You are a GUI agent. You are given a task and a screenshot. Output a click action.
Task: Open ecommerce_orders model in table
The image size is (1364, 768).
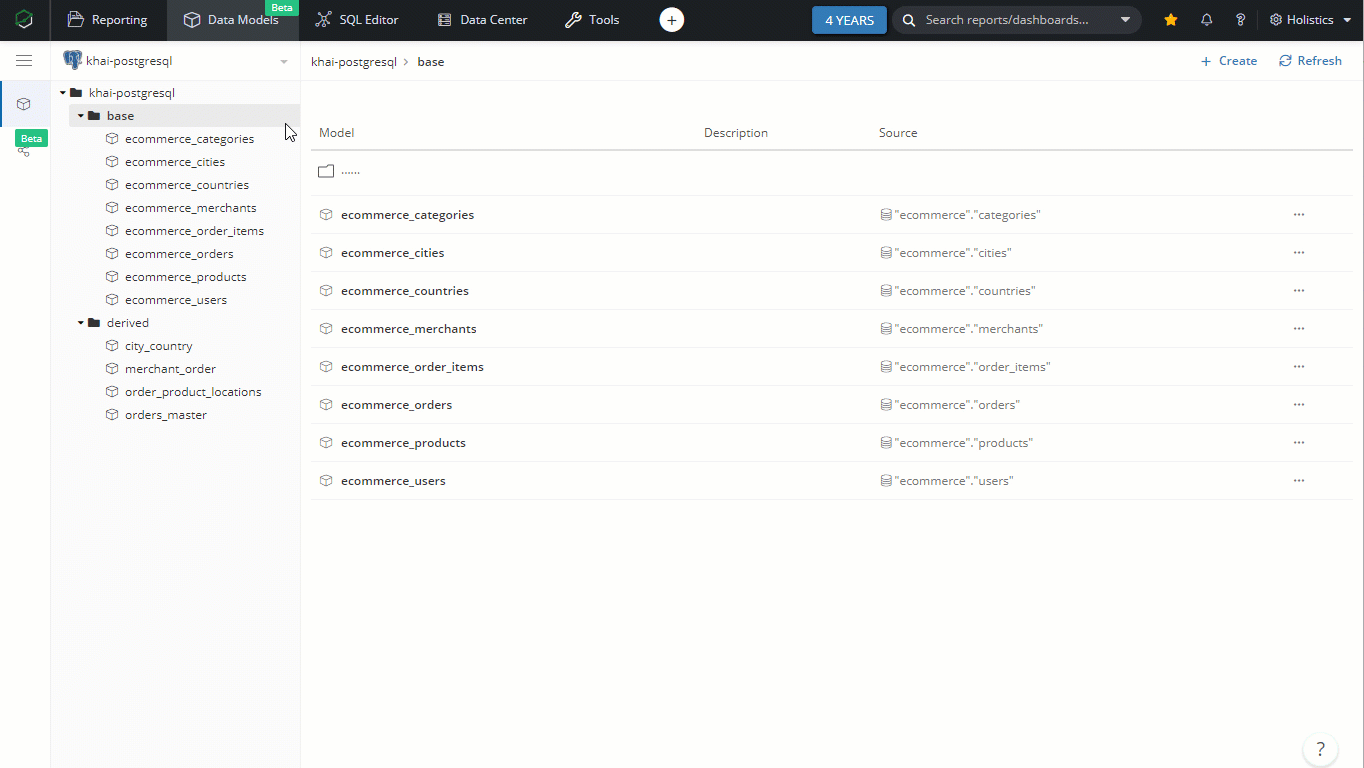[x=396, y=405]
